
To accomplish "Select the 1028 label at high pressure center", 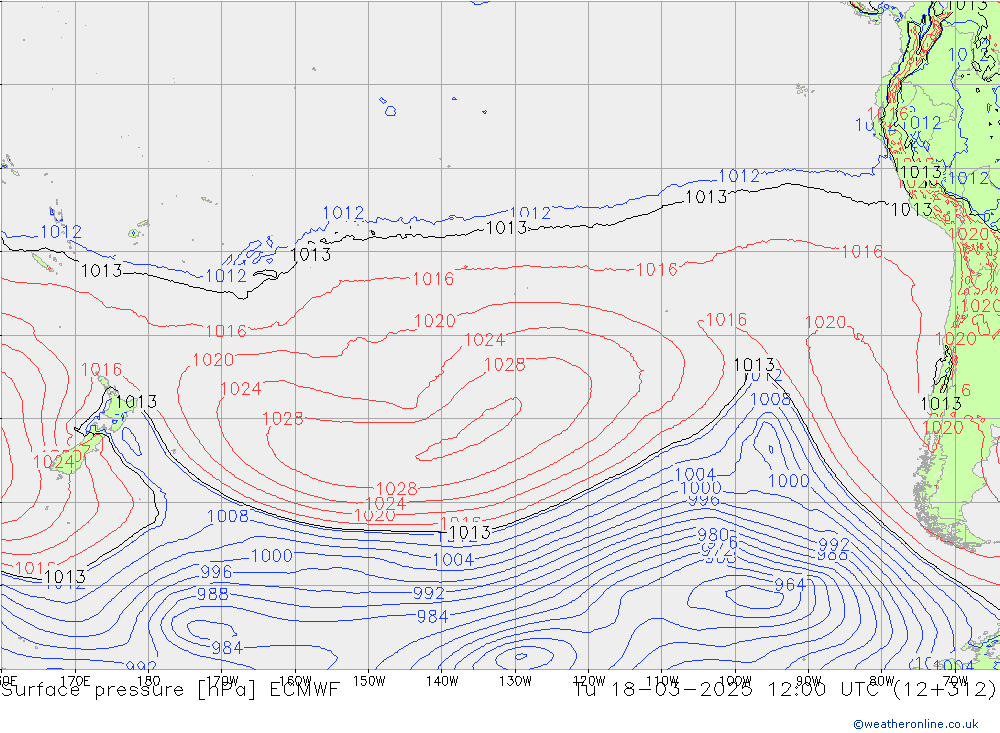I will pyautogui.click(x=504, y=365).
